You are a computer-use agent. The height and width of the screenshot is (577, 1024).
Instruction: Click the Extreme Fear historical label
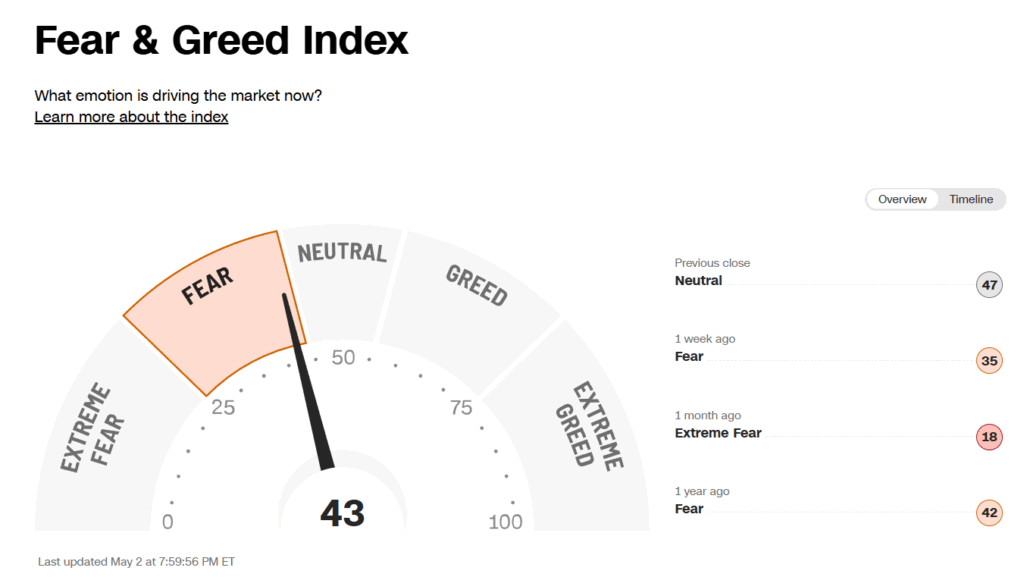click(x=718, y=433)
